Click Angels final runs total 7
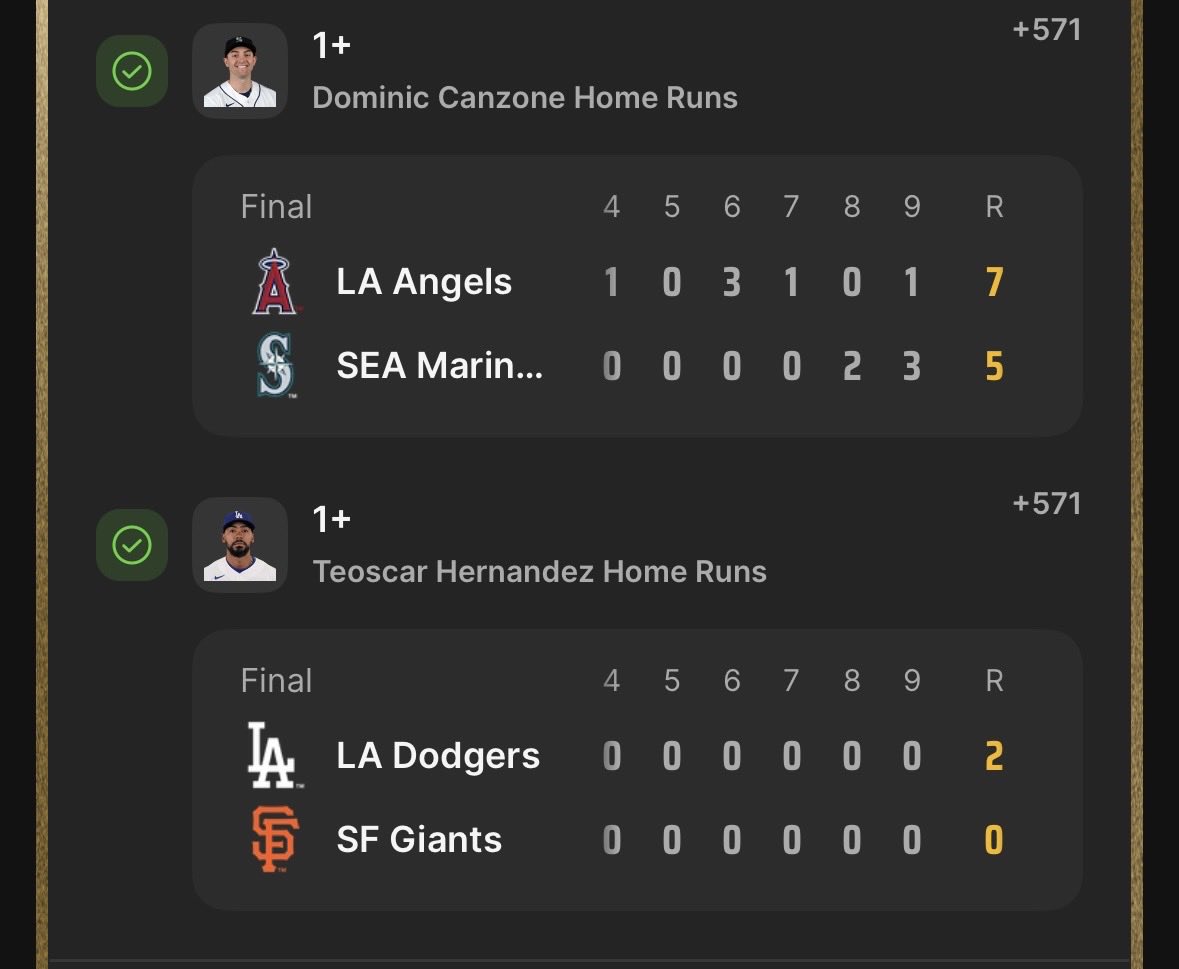The height and width of the screenshot is (969, 1179). pyautogui.click(x=994, y=283)
